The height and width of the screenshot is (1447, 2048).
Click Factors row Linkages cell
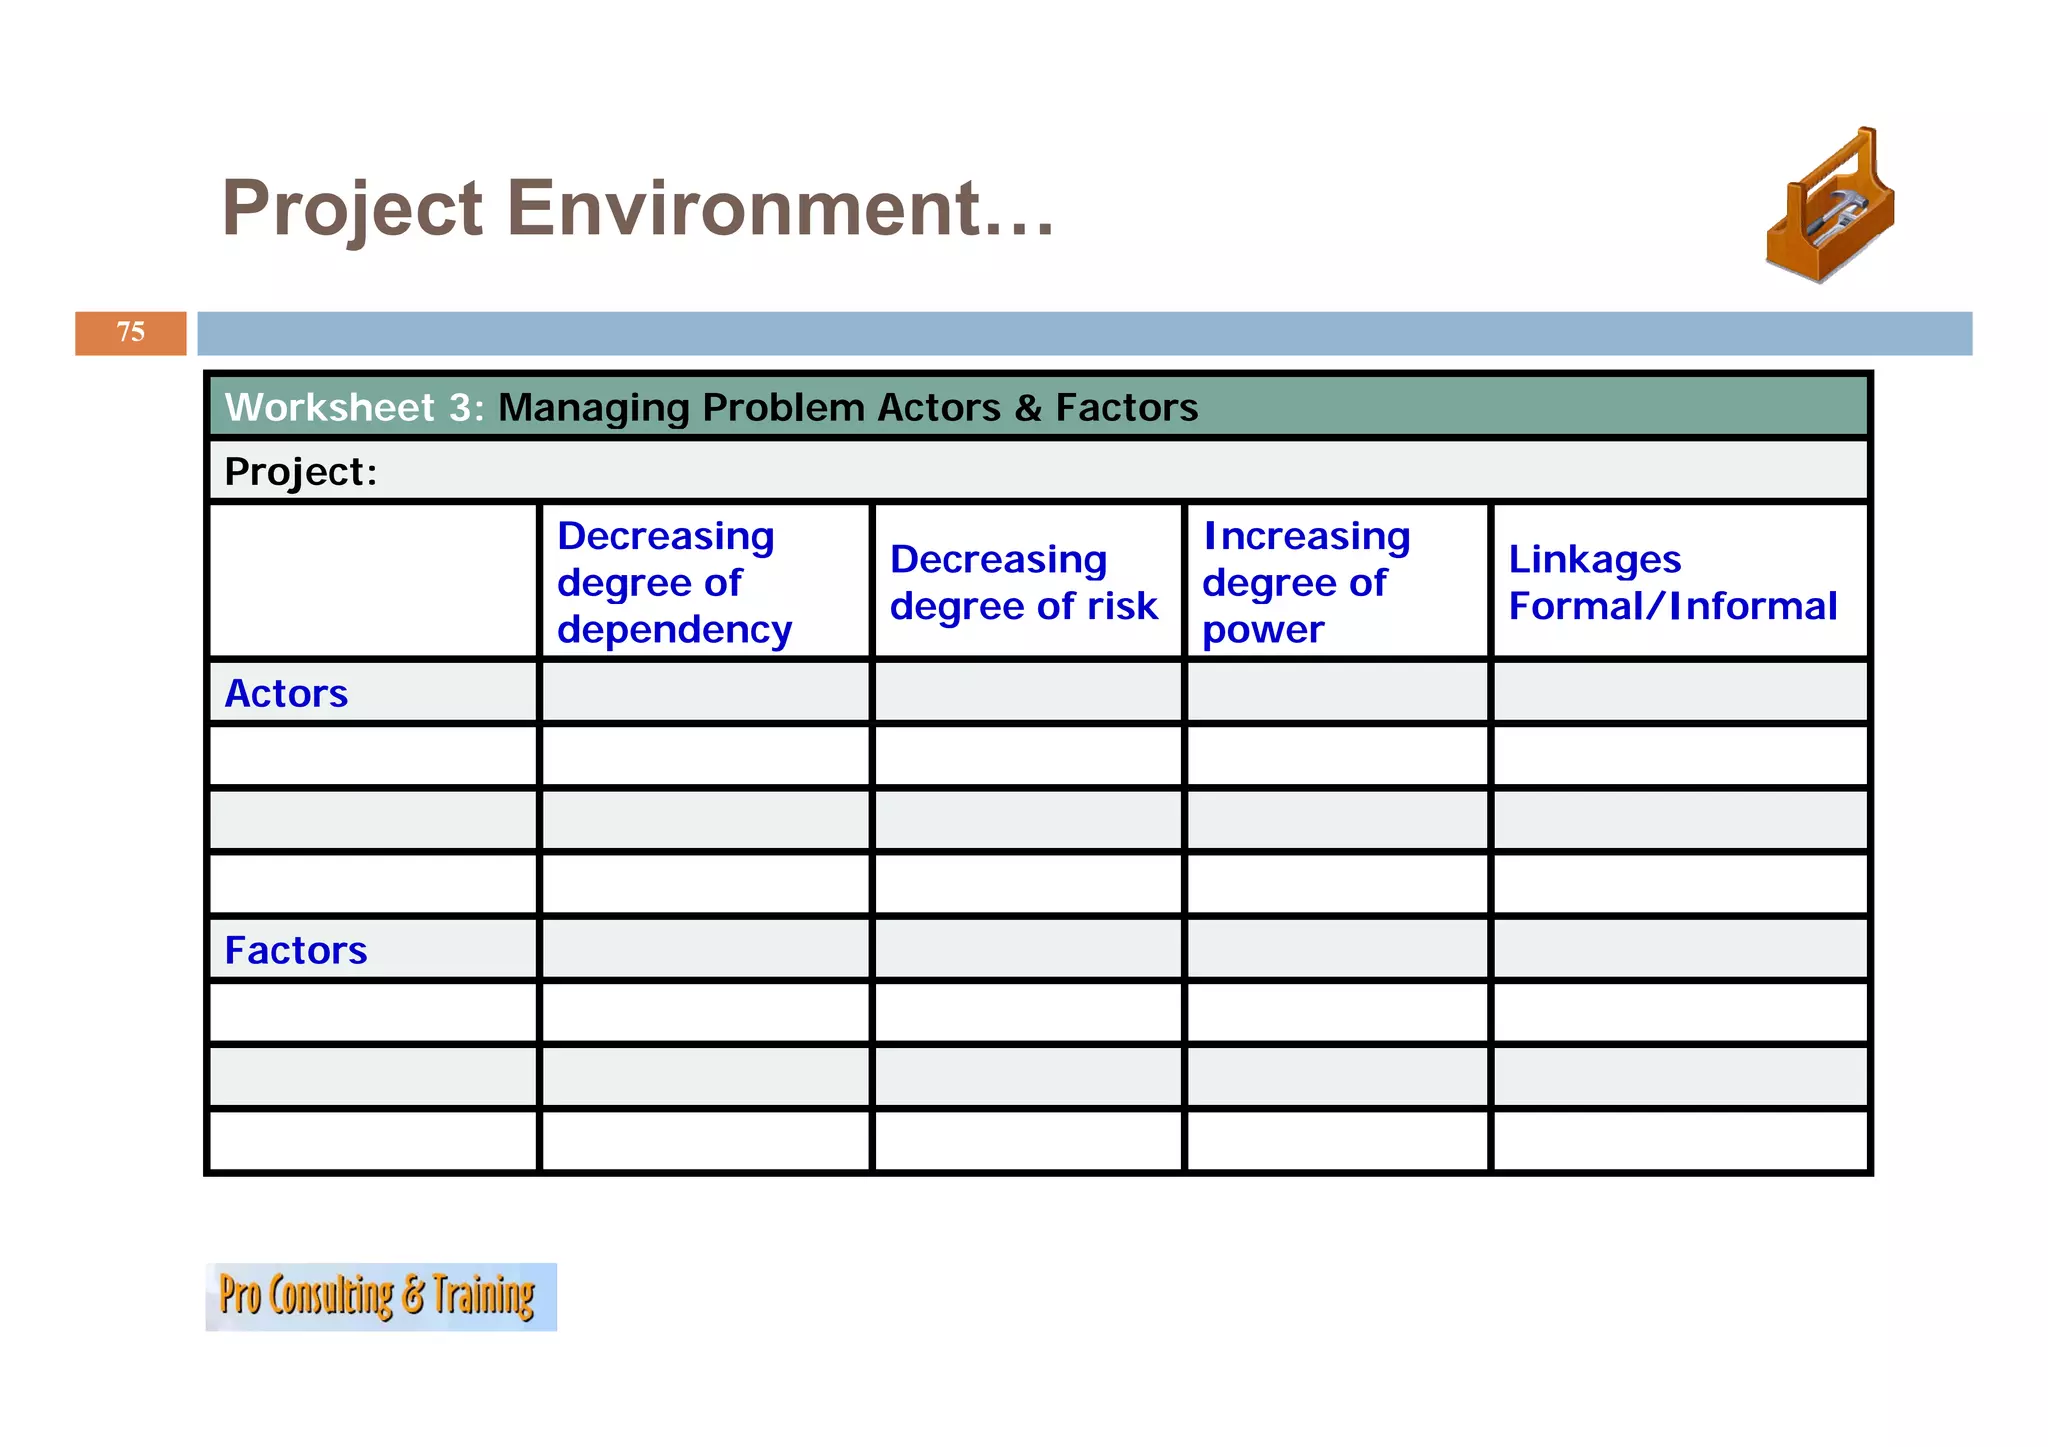click(1680, 949)
